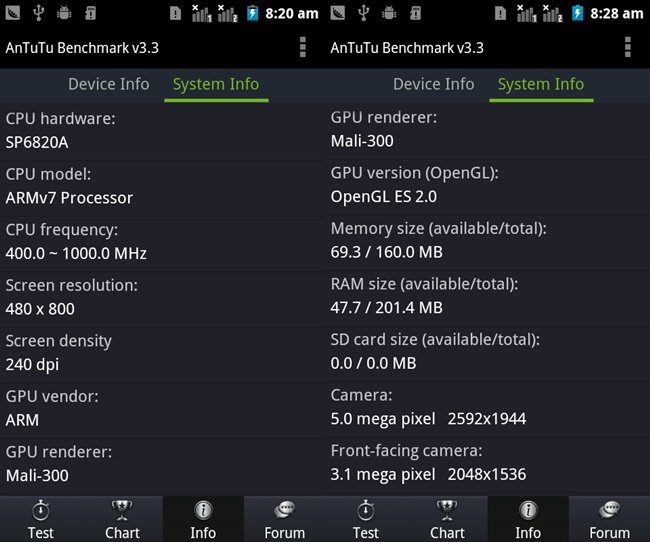
Task: Select System Info tab on right screen
Action: point(541,84)
